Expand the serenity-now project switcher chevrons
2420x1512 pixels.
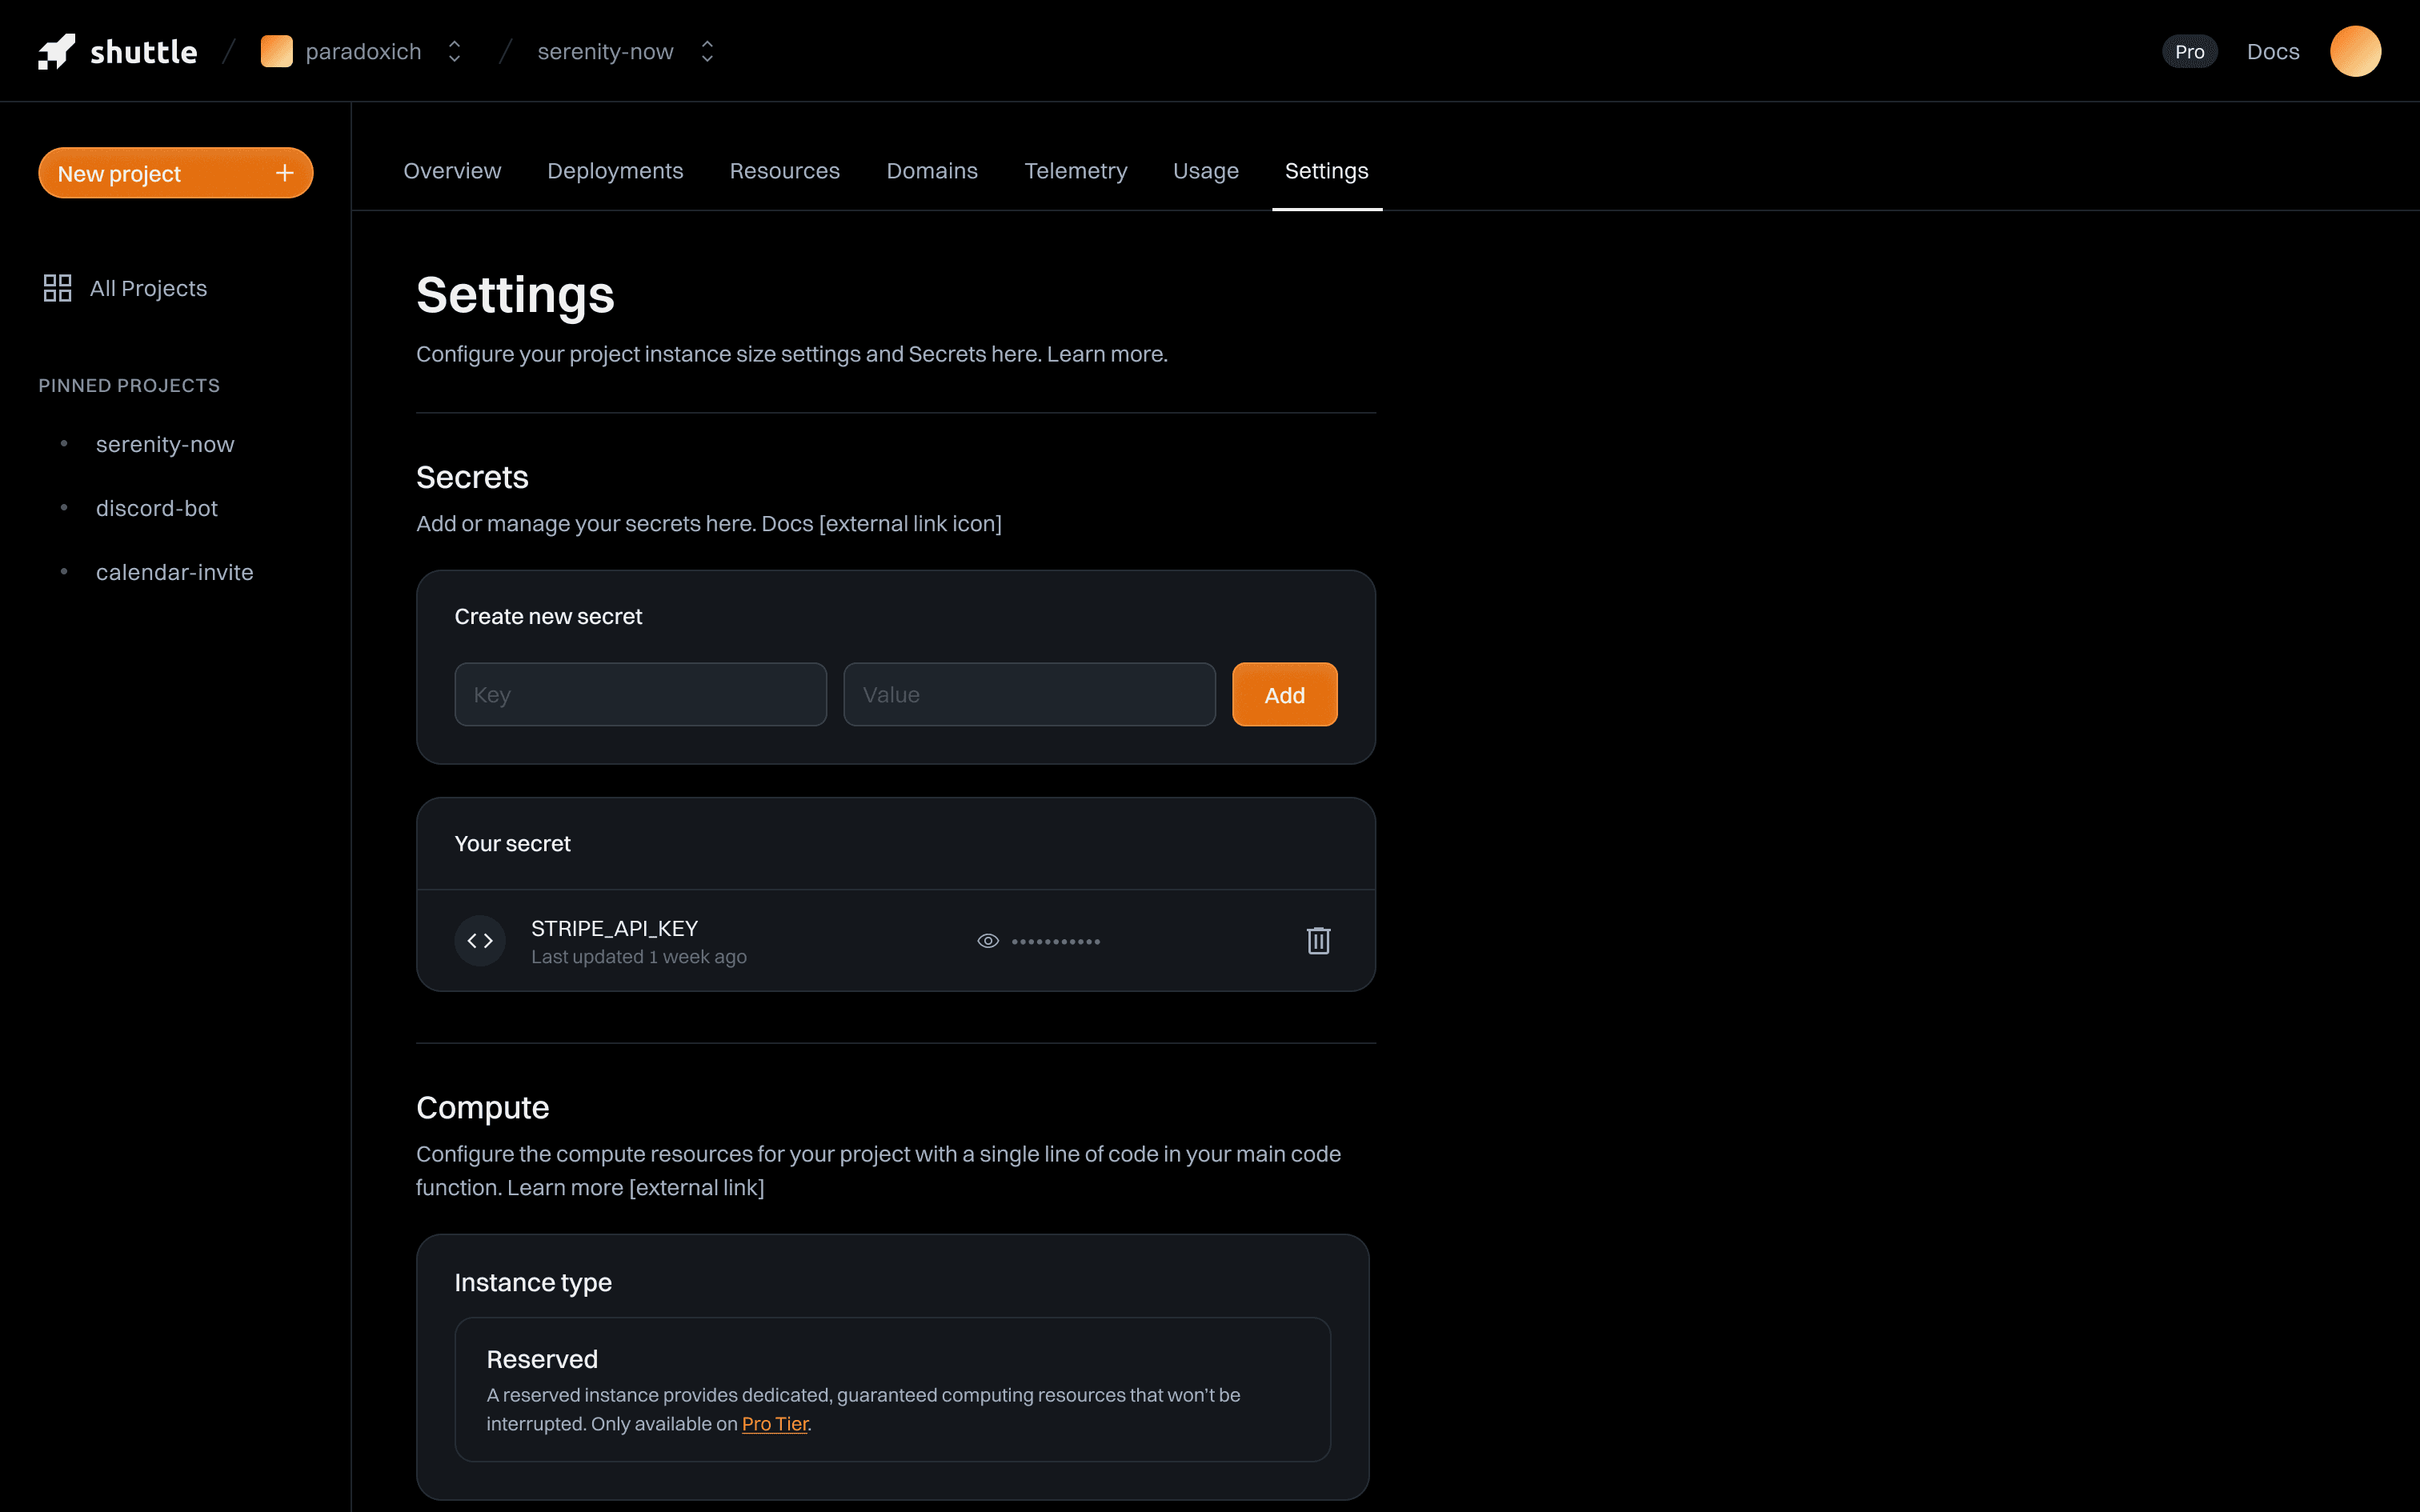tap(707, 51)
